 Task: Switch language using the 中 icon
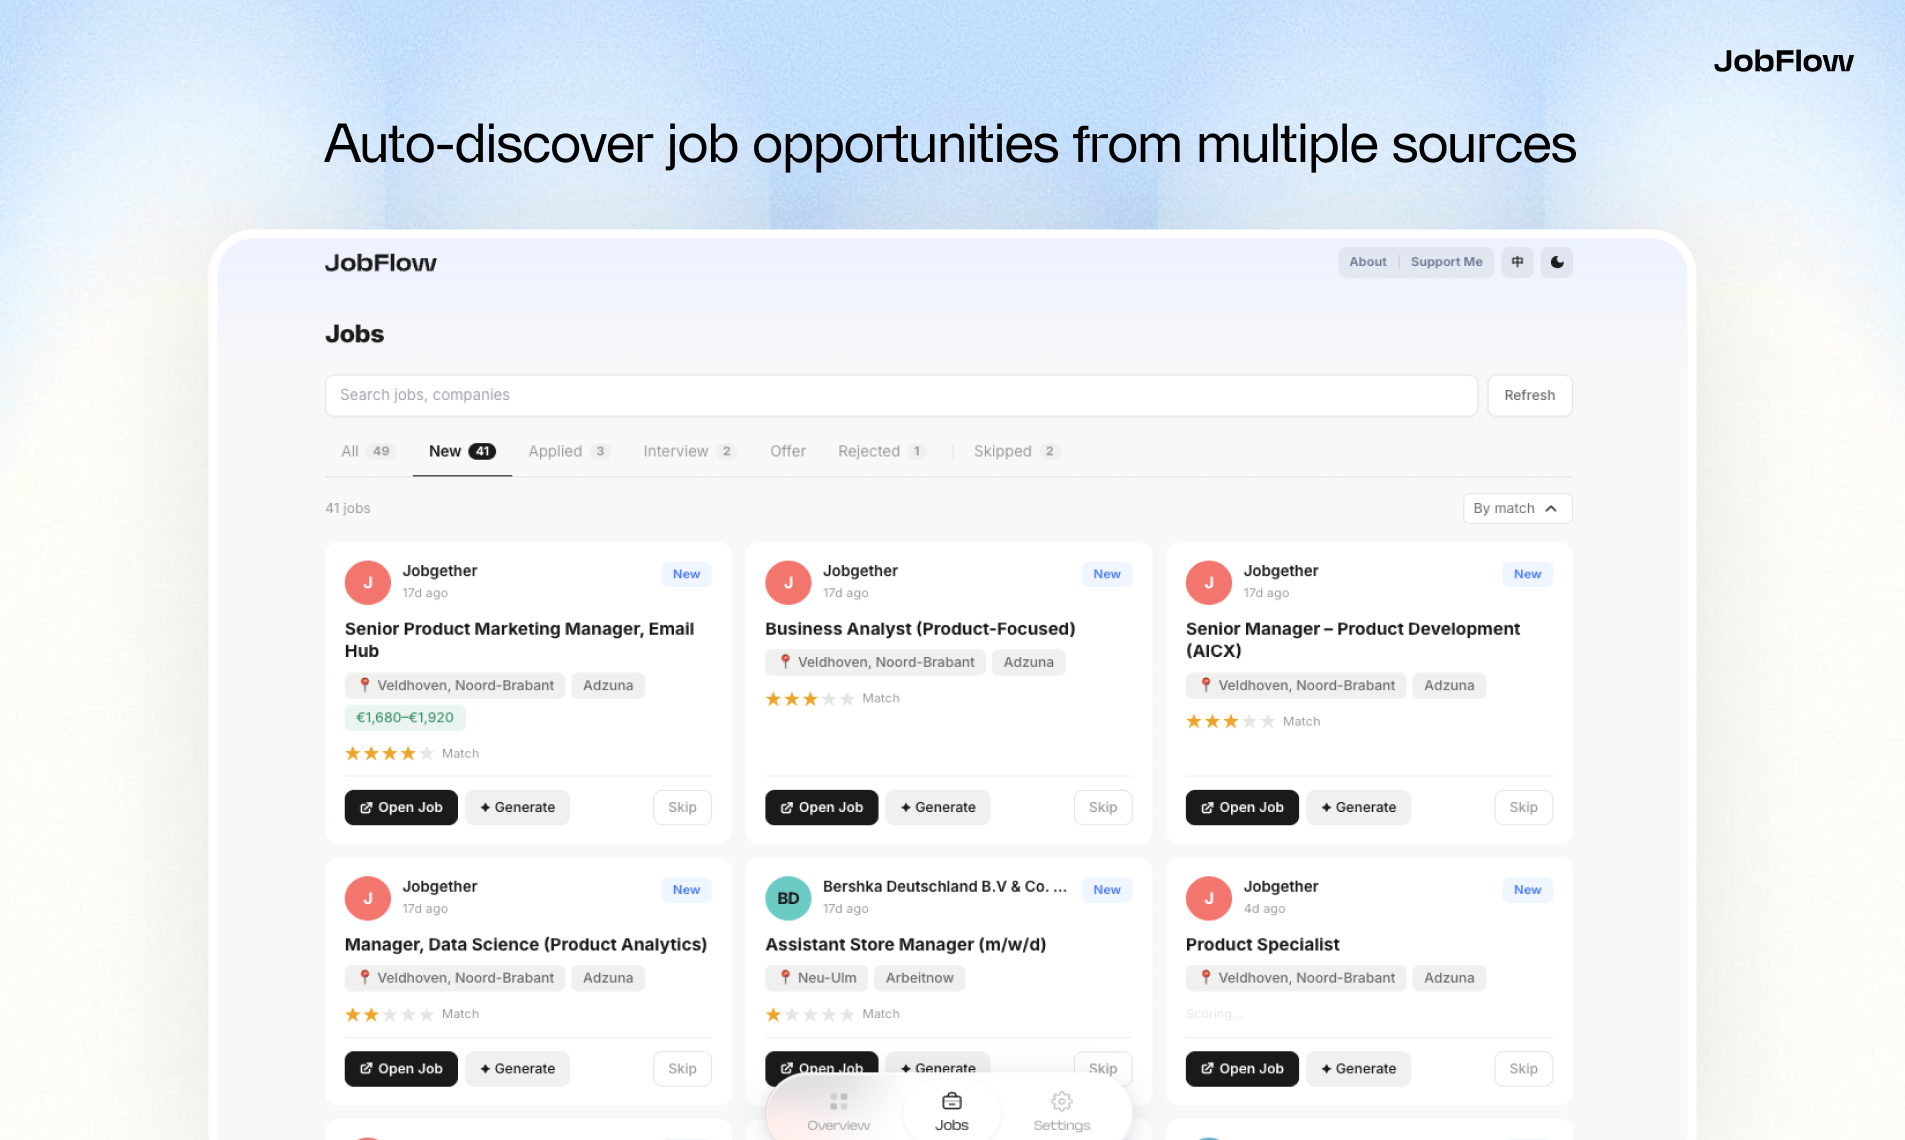click(x=1517, y=262)
